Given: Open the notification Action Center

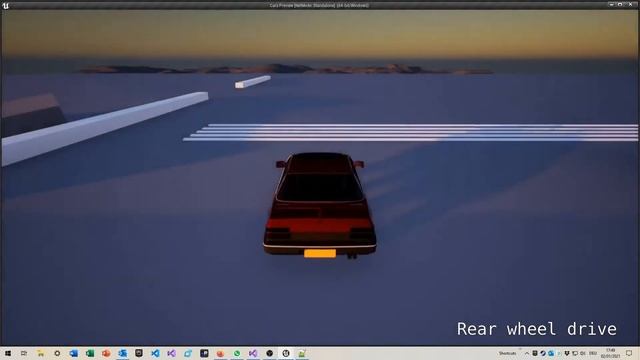Looking at the screenshot, I should (629, 353).
